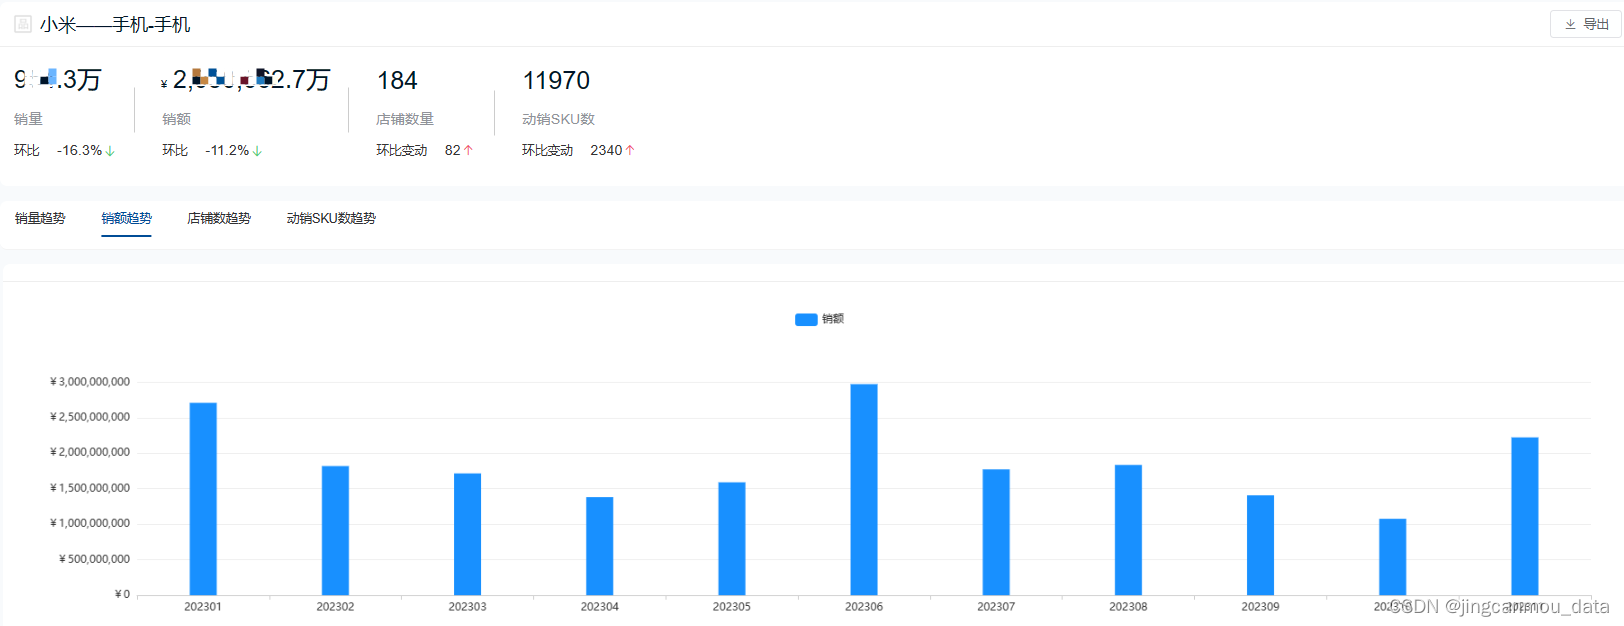Switch to the 销量趋势 tab
This screenshot has width=1624, height=626.
point(40,218)
